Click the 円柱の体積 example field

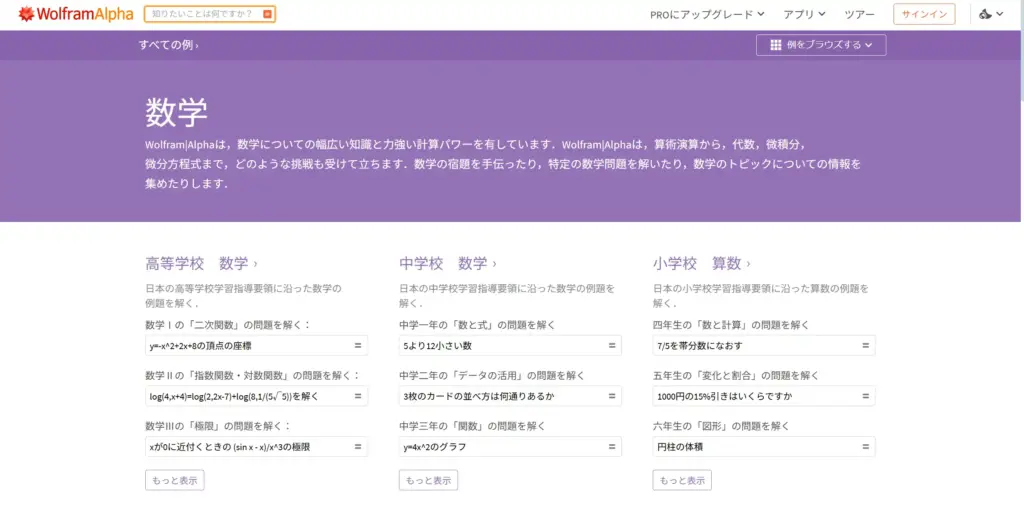(x=764, y=447)
